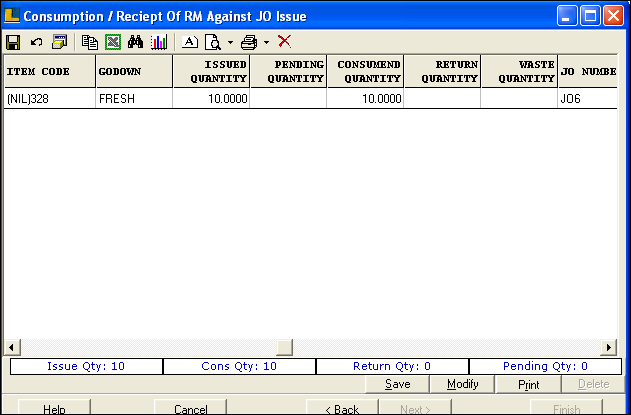The width and height of the screenshot is (631, 415).
Task: Expand the printer options dropdown arrow
Action: 266,42
